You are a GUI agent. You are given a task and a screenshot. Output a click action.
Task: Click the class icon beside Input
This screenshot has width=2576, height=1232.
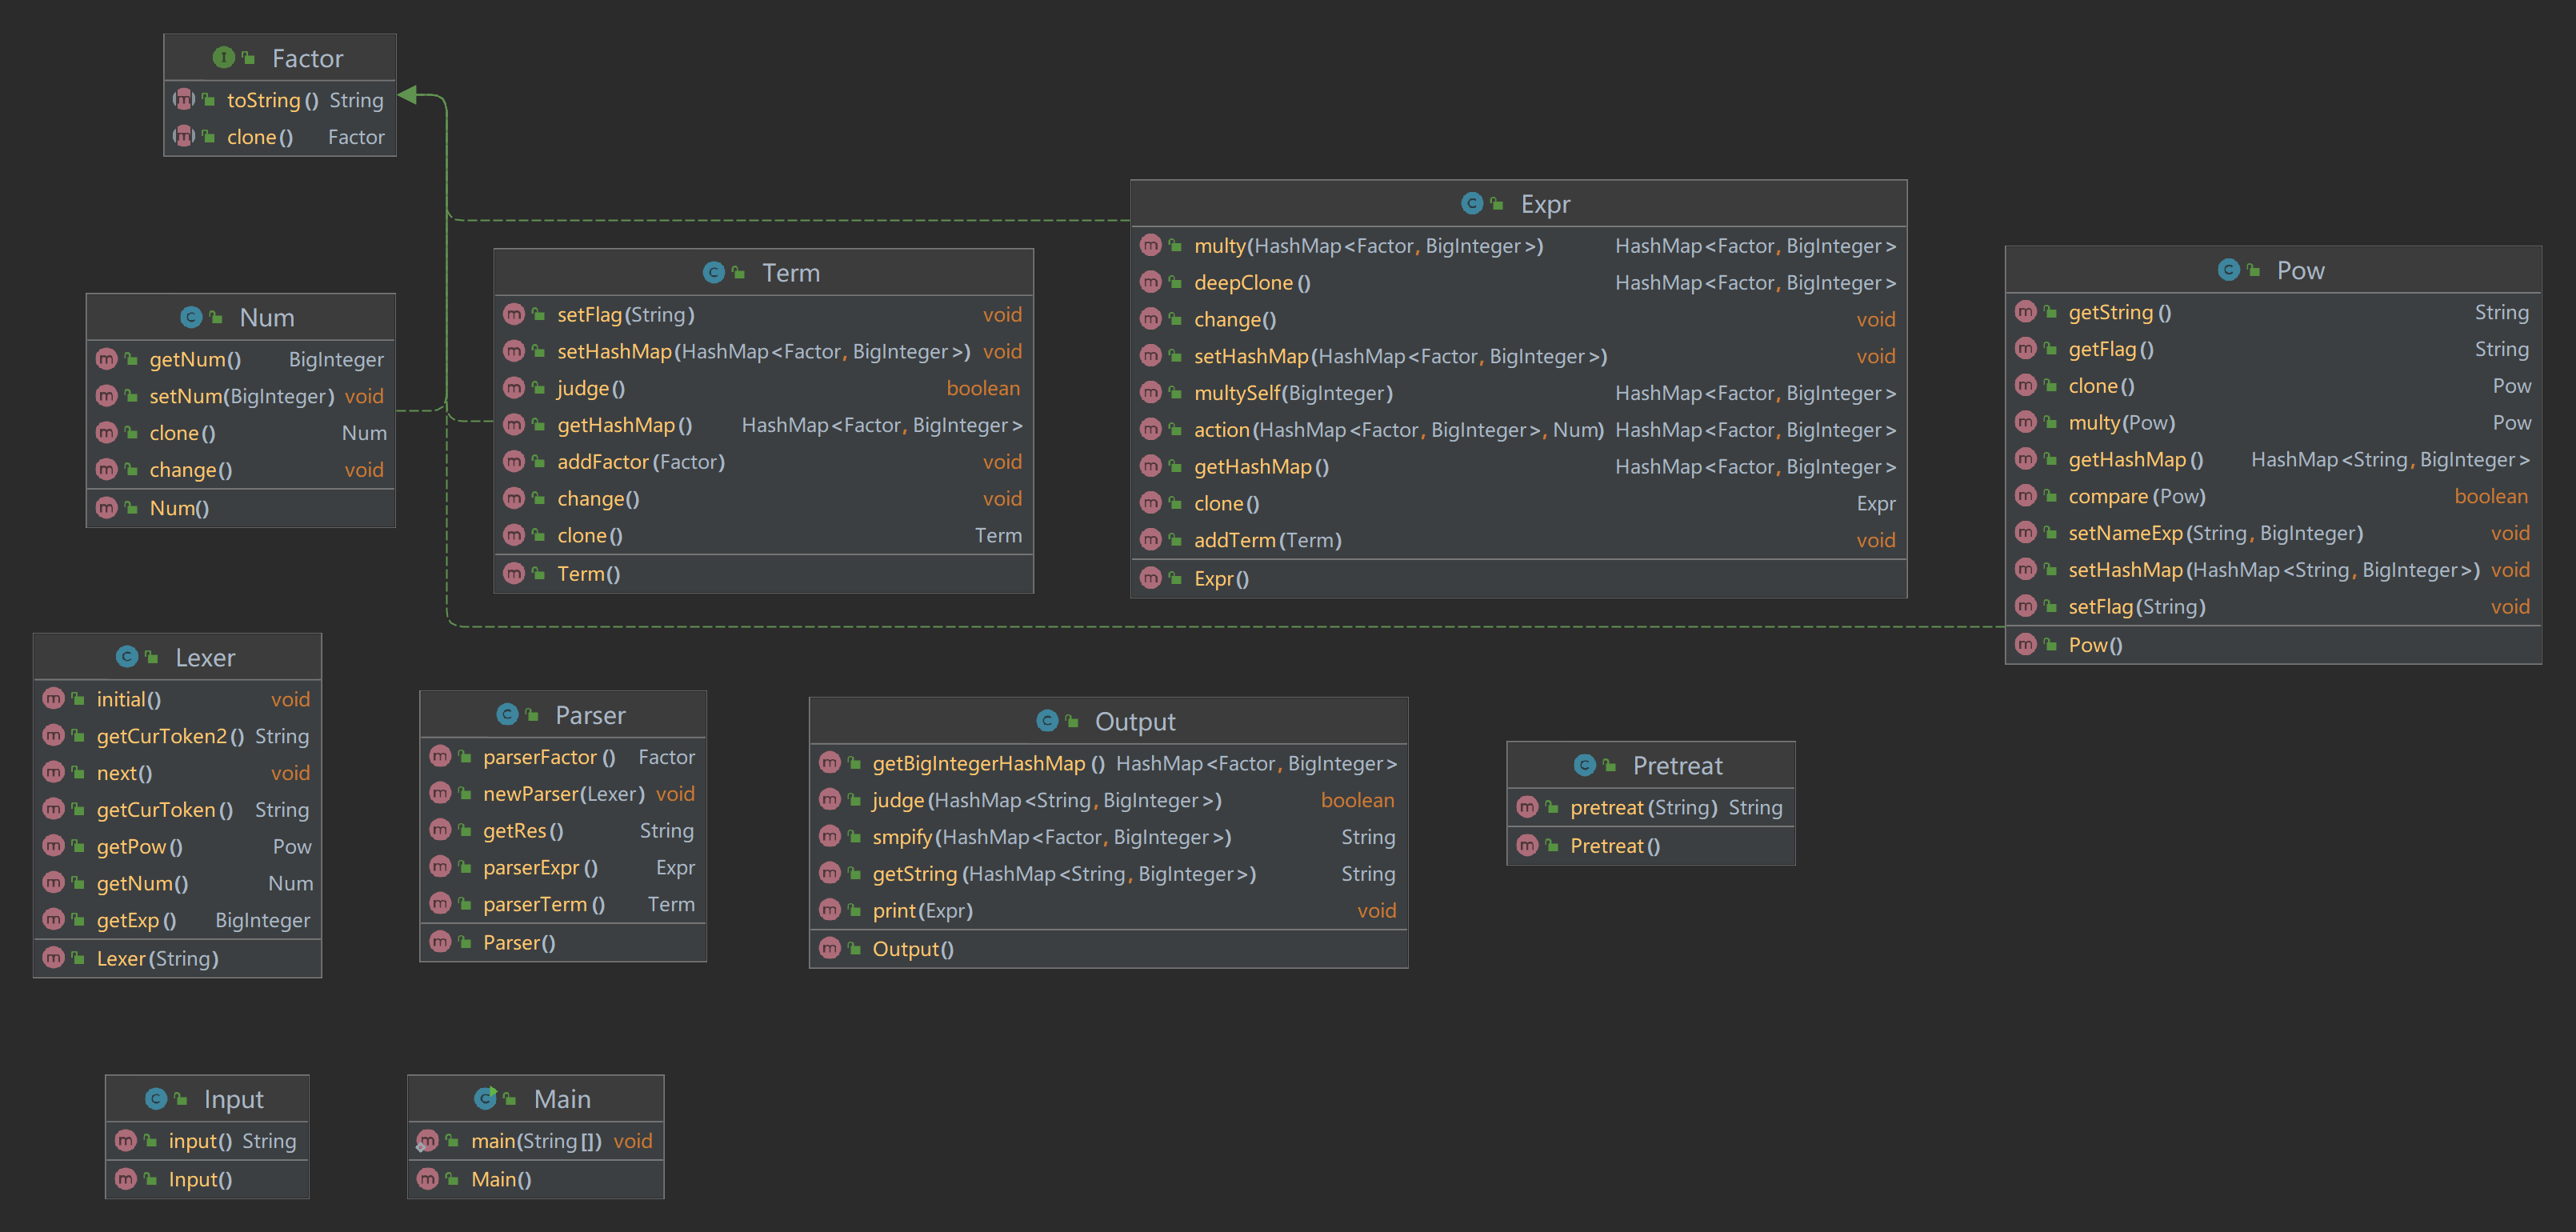pos(156,1099)
